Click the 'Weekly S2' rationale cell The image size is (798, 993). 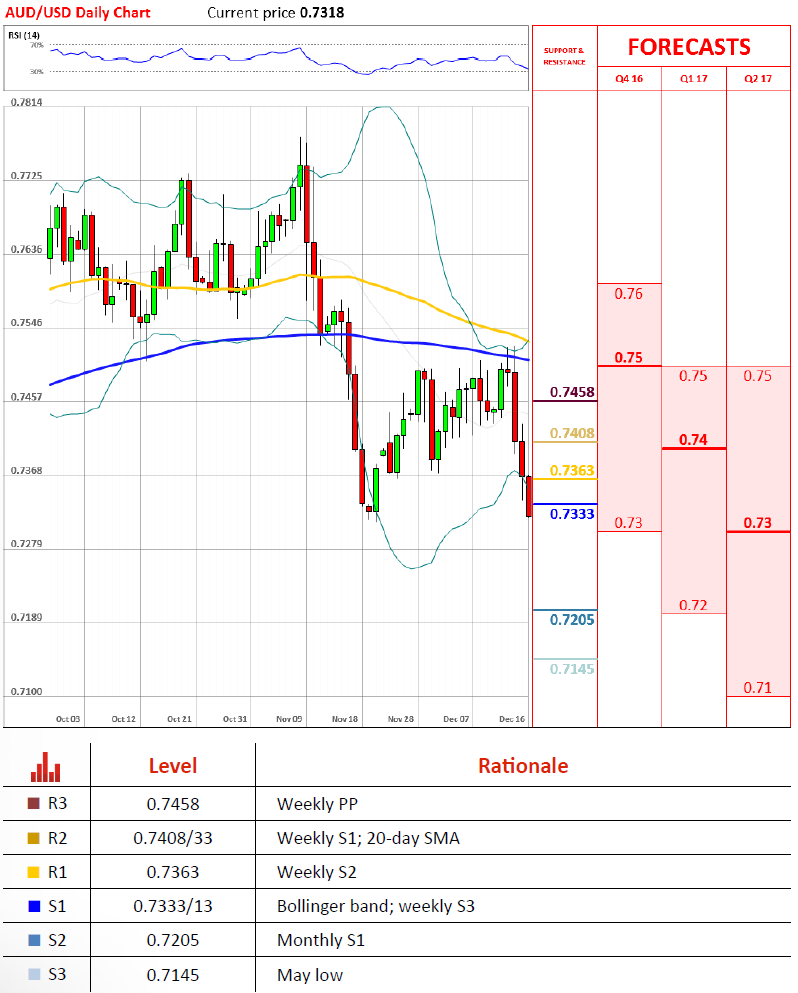[317, 873]
